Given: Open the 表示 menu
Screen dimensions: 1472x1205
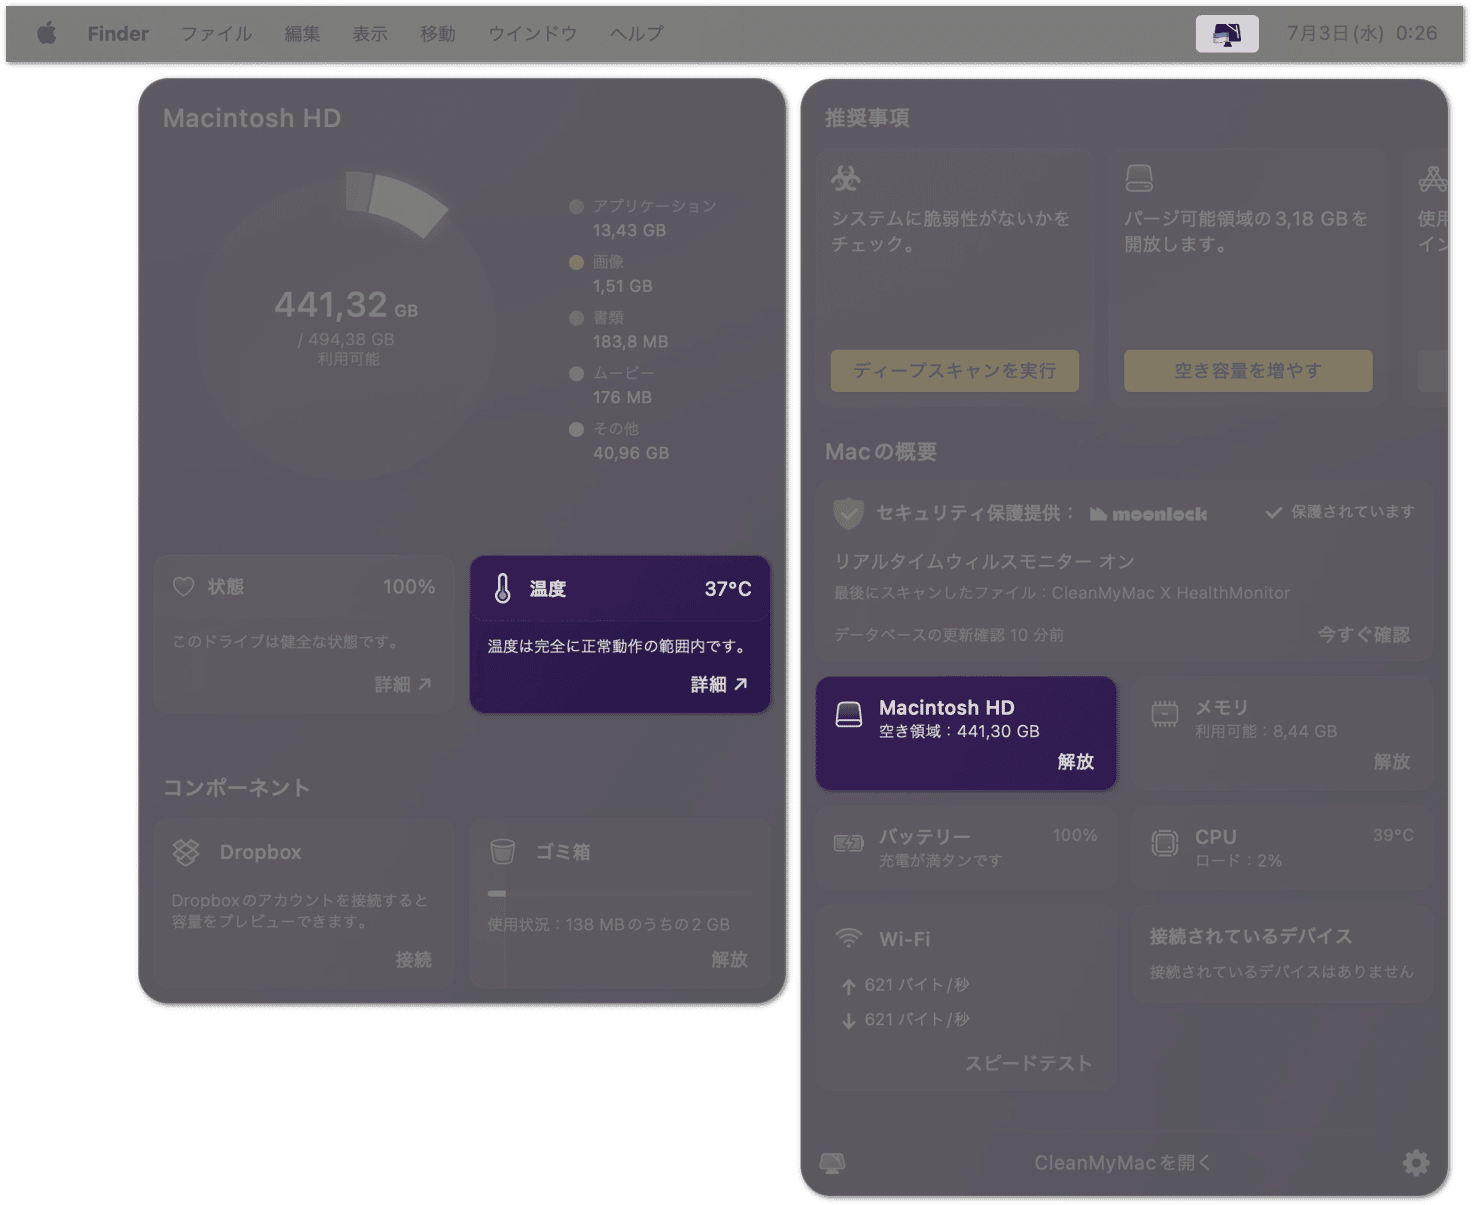Looking at the screenshot, I should coord(370,33).
